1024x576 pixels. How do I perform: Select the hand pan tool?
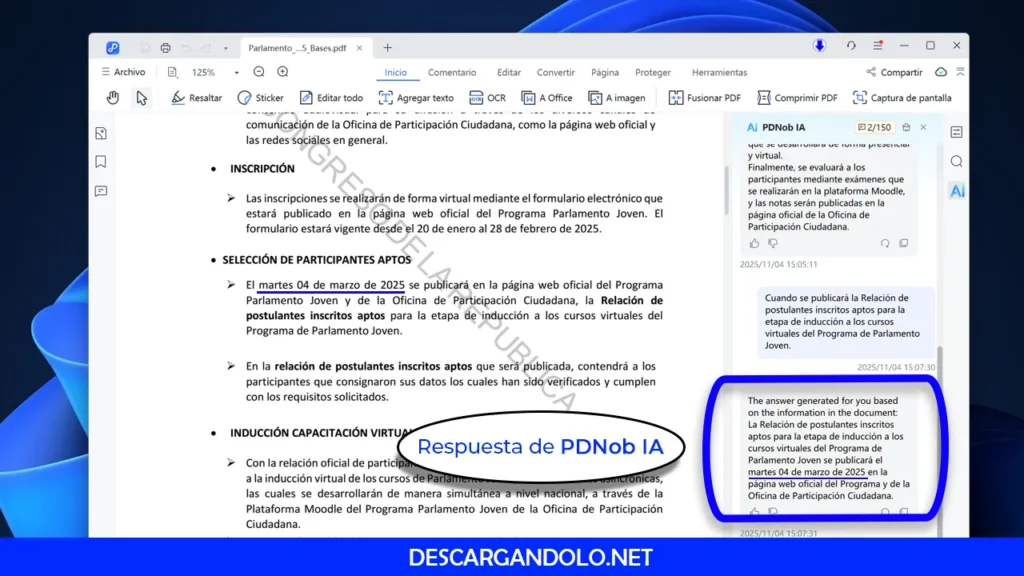(x=112, y=97)
